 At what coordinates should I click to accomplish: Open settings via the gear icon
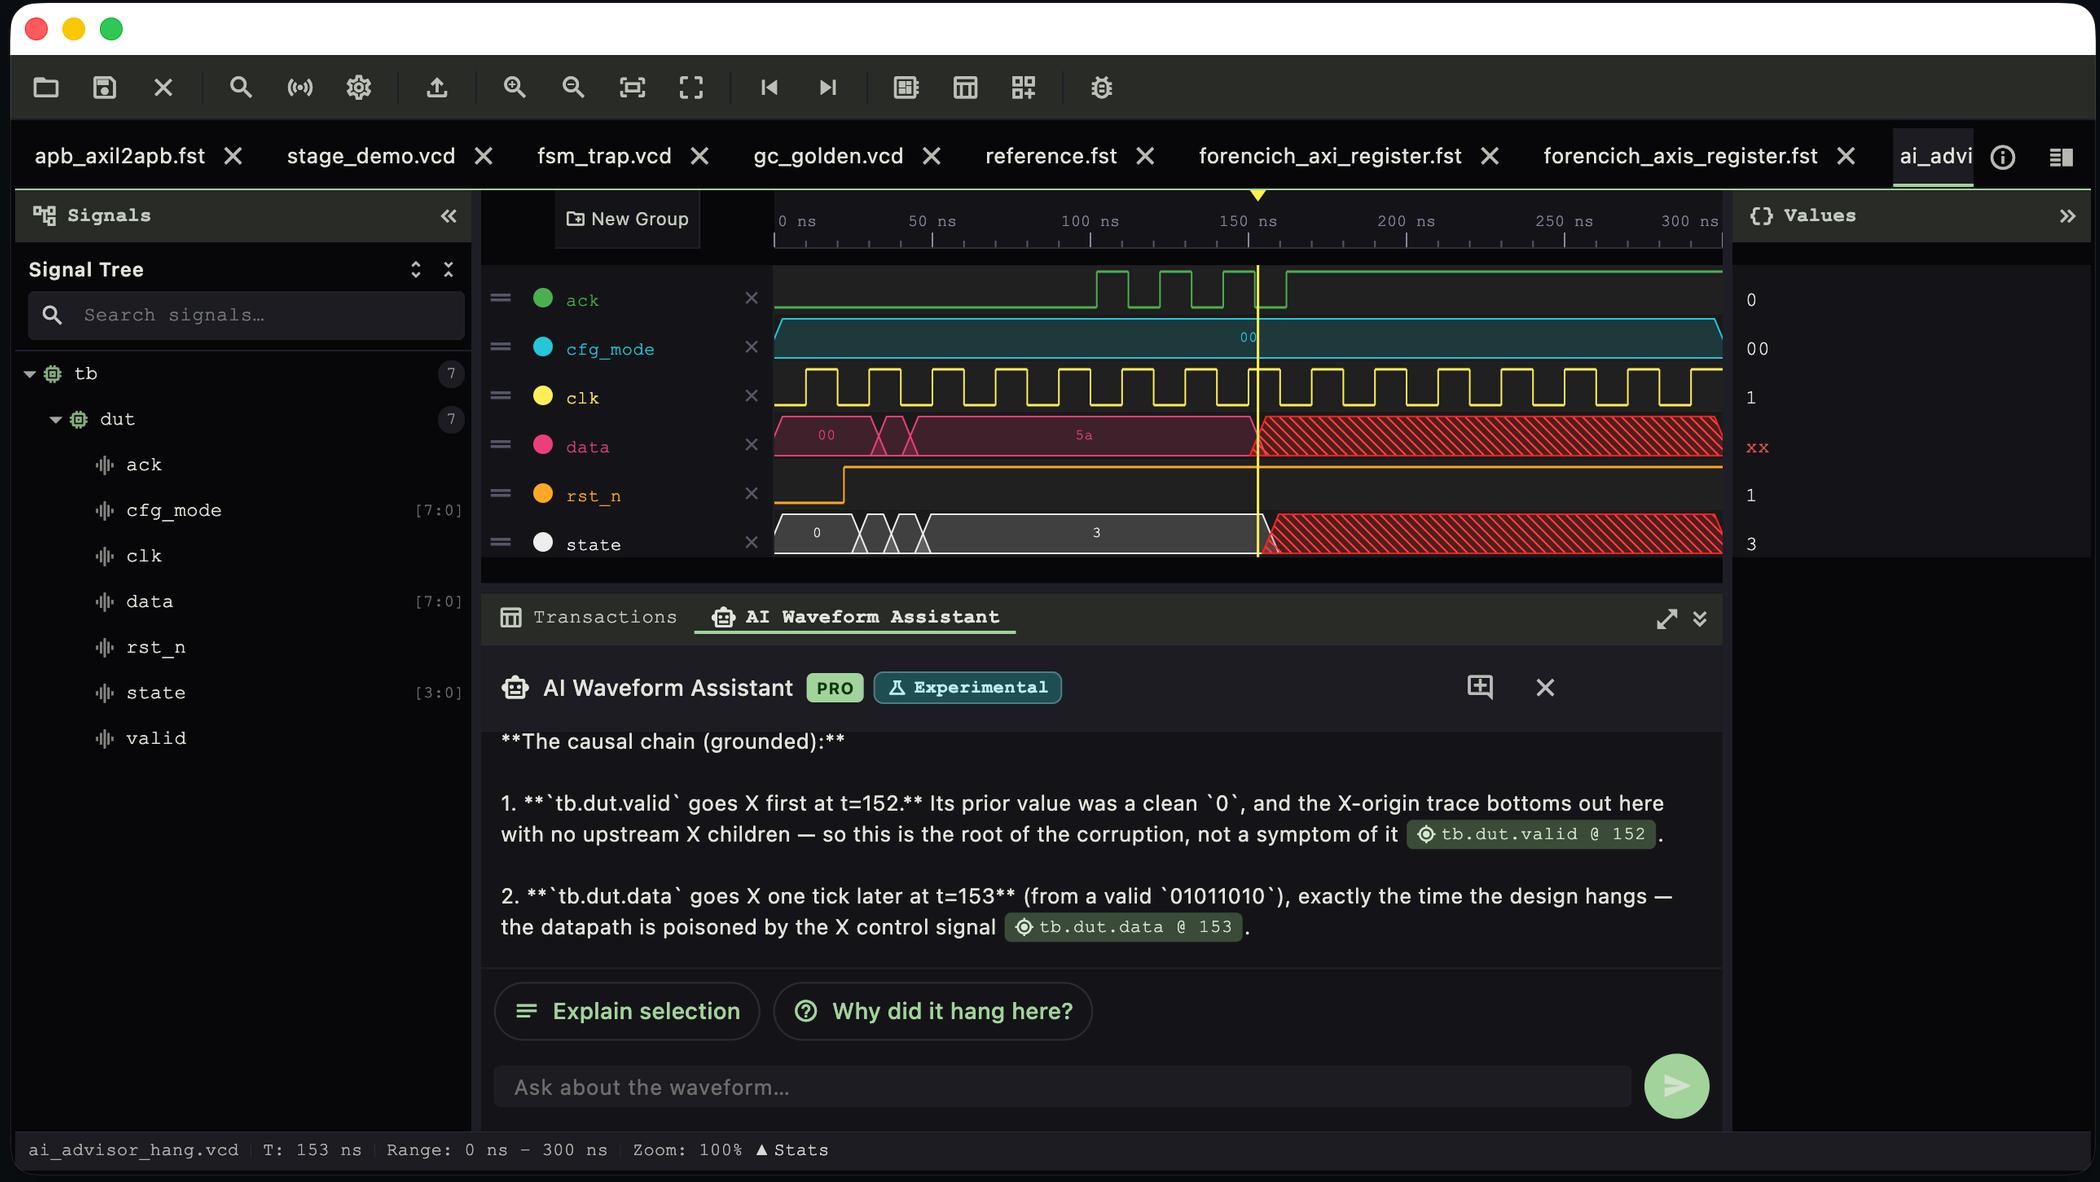pos(359,88)
